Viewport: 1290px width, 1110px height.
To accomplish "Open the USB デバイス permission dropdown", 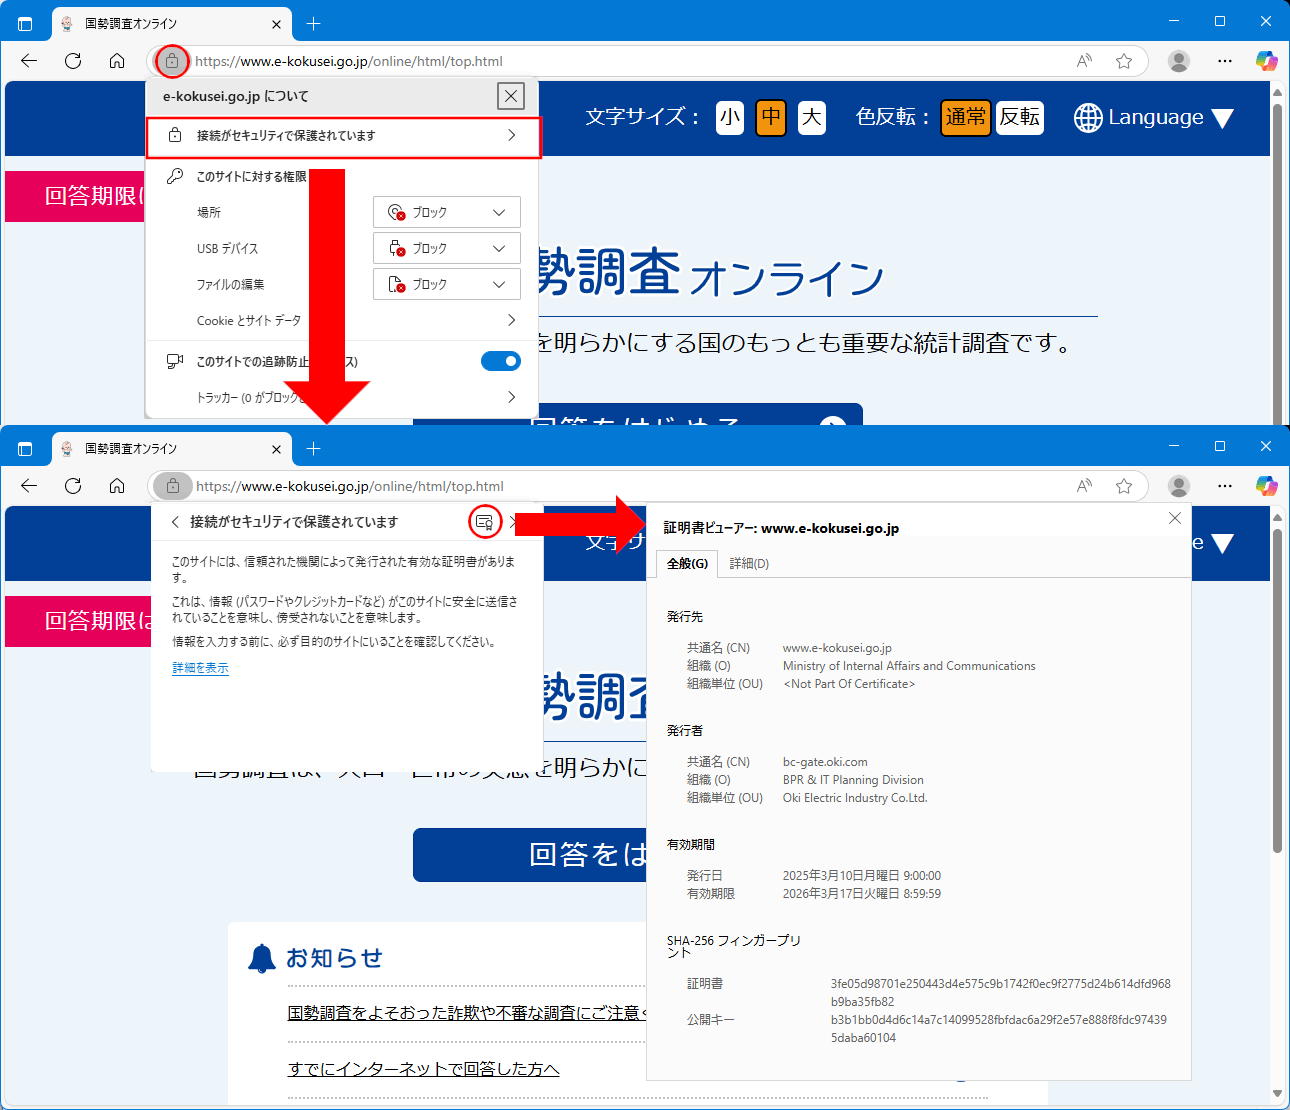I will (x=447, y=248).
